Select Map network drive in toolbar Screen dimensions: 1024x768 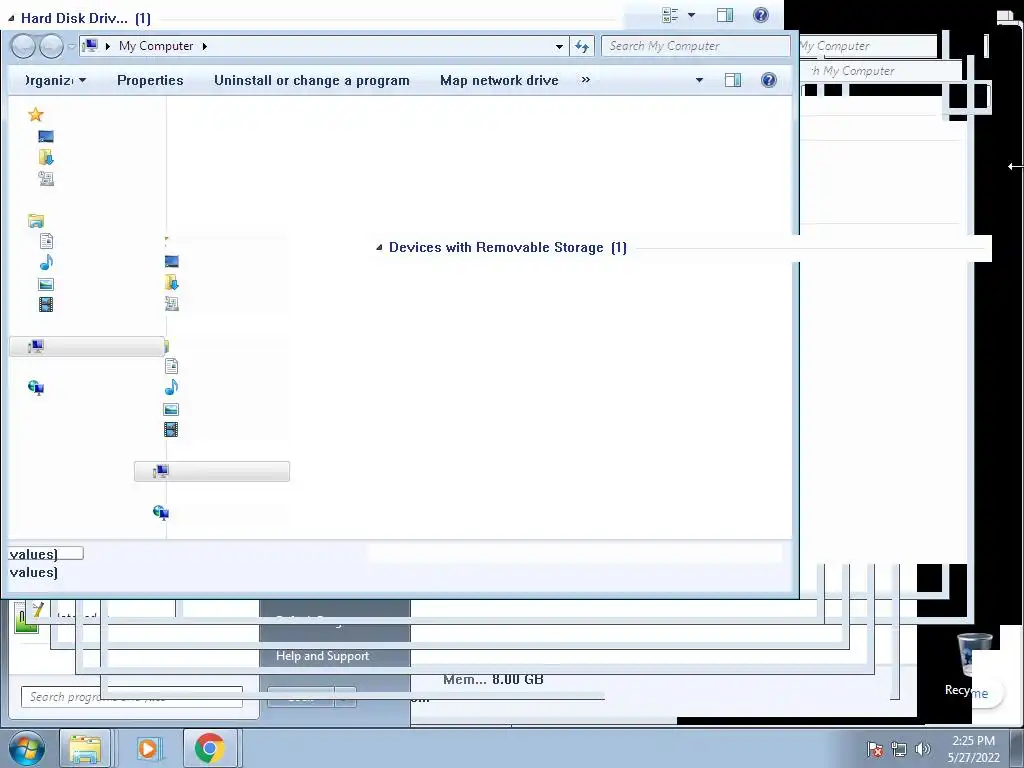(499, 80)
